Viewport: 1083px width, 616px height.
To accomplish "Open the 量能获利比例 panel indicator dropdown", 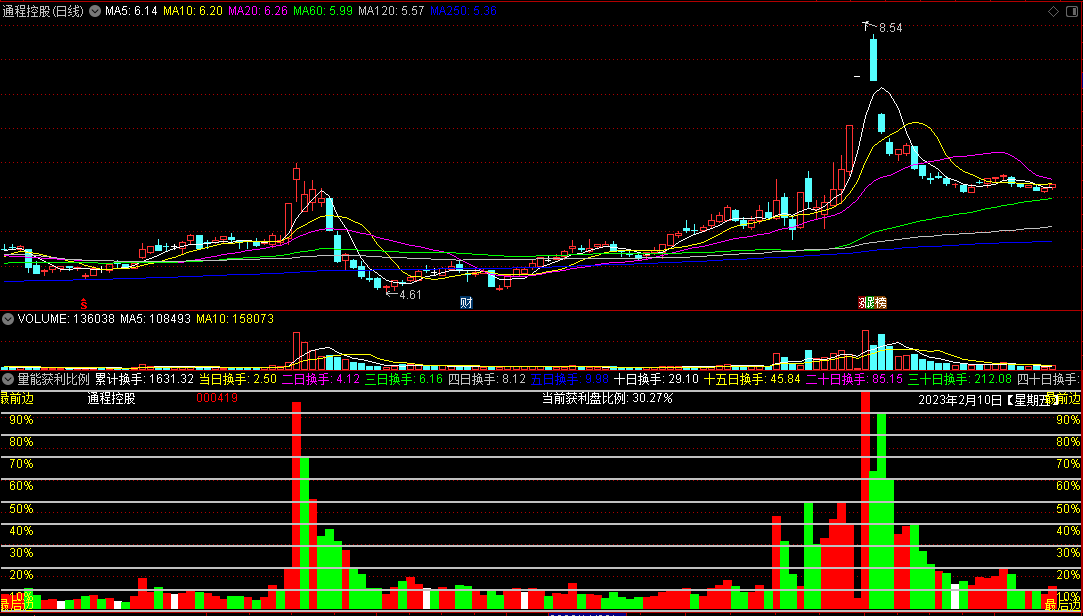I will [x=8, y=379].
